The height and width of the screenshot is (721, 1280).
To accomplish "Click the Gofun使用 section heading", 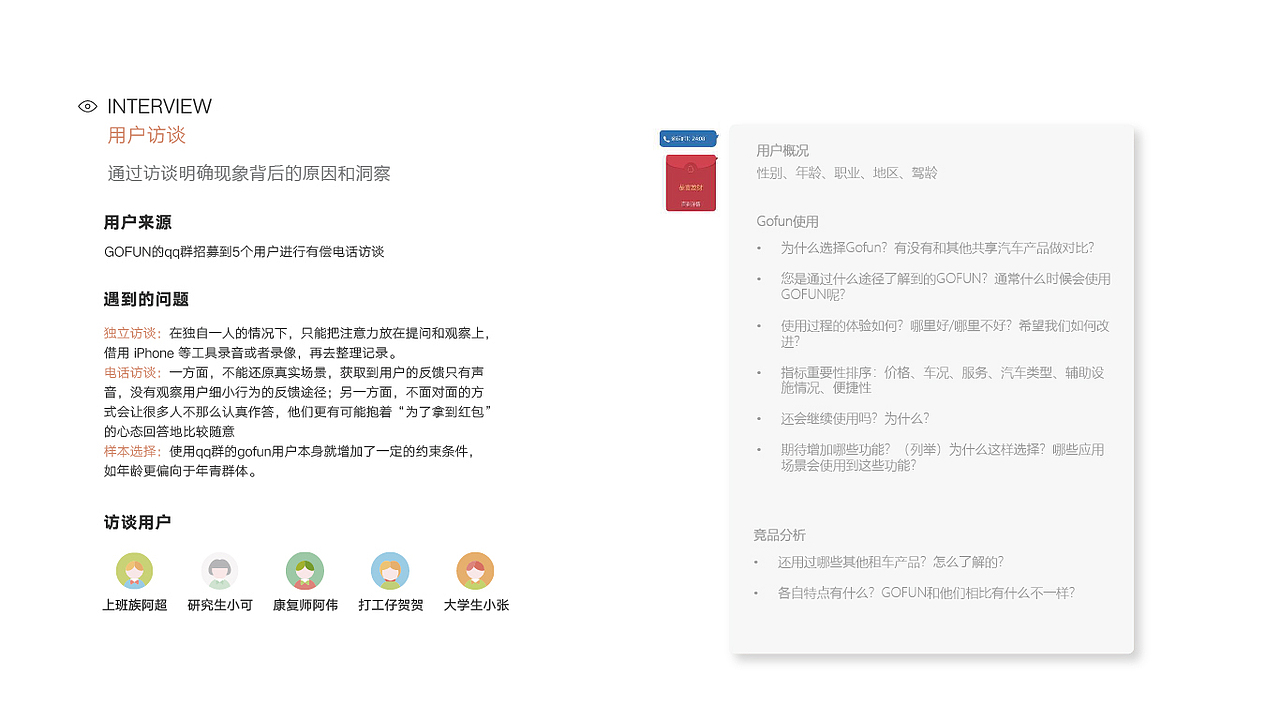I will pos(787,222).
